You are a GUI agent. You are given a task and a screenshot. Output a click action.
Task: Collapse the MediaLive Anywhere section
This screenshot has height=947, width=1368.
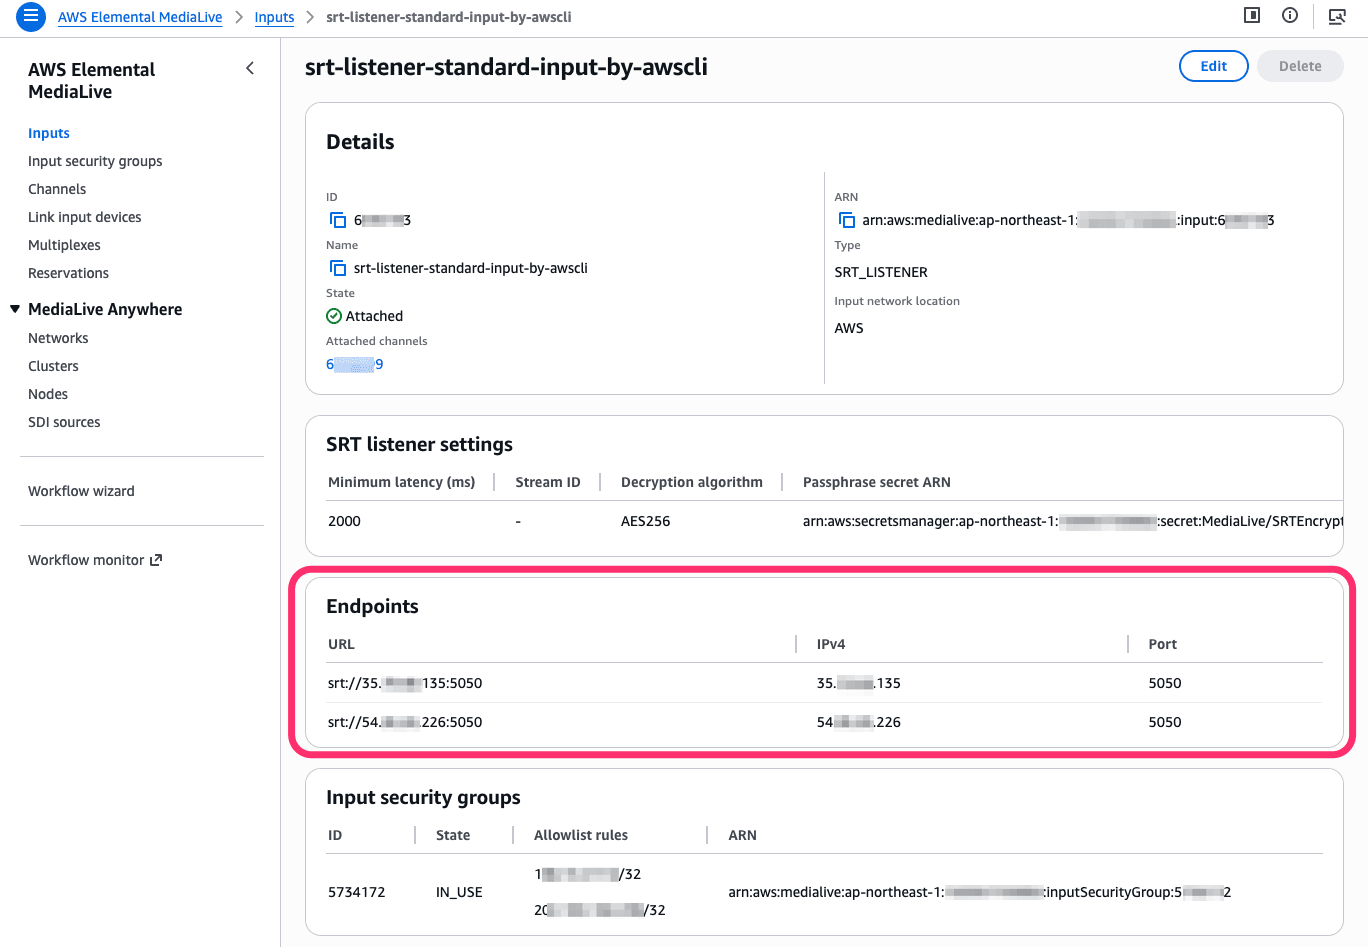[x=15, y=309]
